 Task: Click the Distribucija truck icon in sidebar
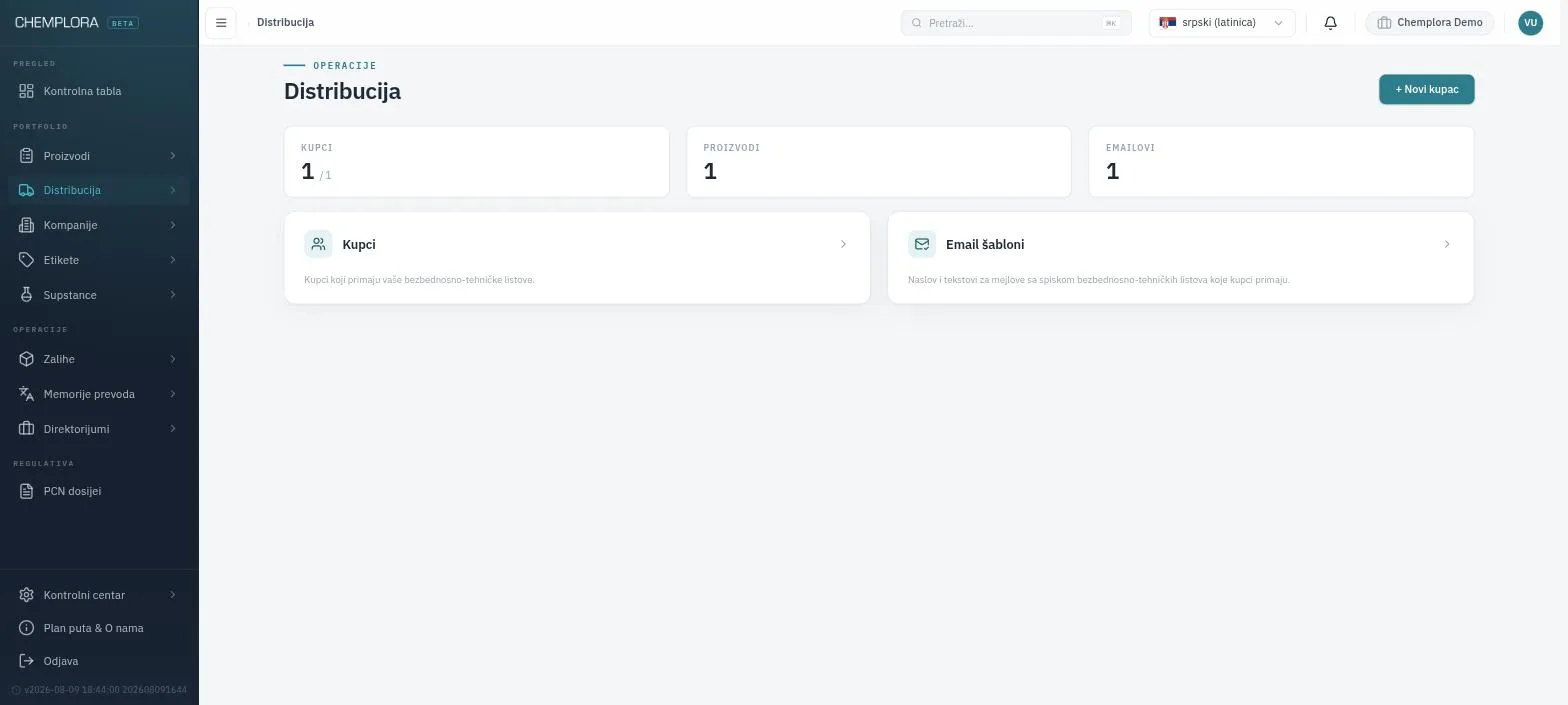(27, 190)
